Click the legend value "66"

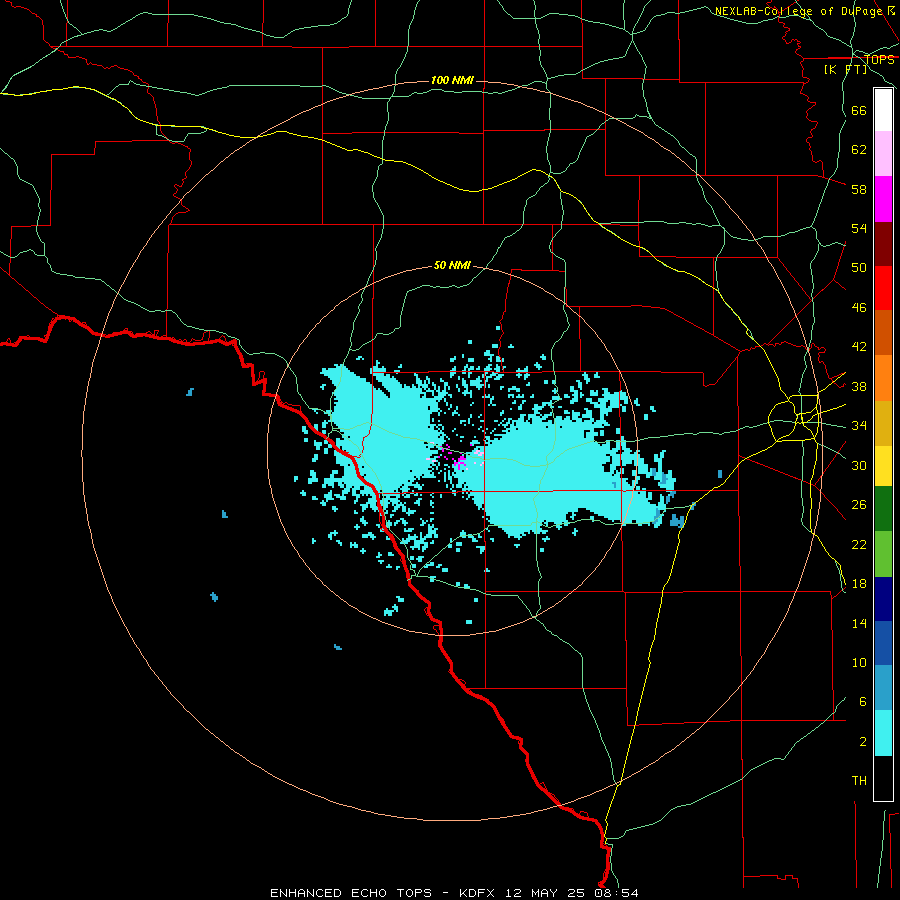click(859, 111)
